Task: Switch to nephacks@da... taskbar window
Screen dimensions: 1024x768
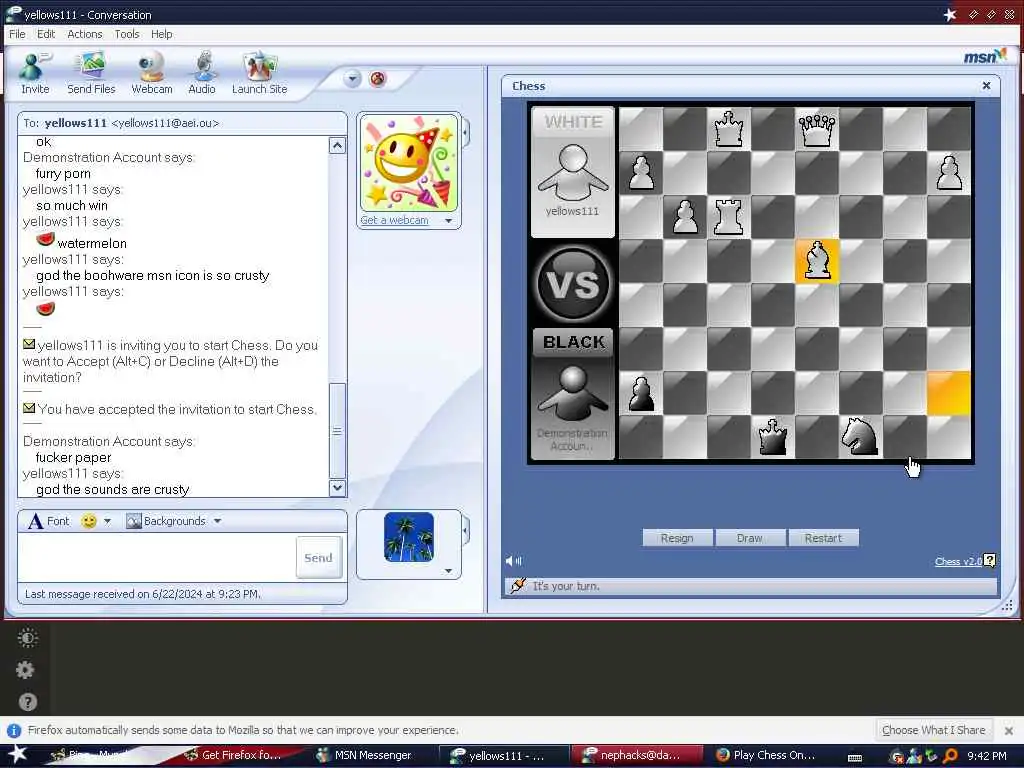Action: coord(635,755)
